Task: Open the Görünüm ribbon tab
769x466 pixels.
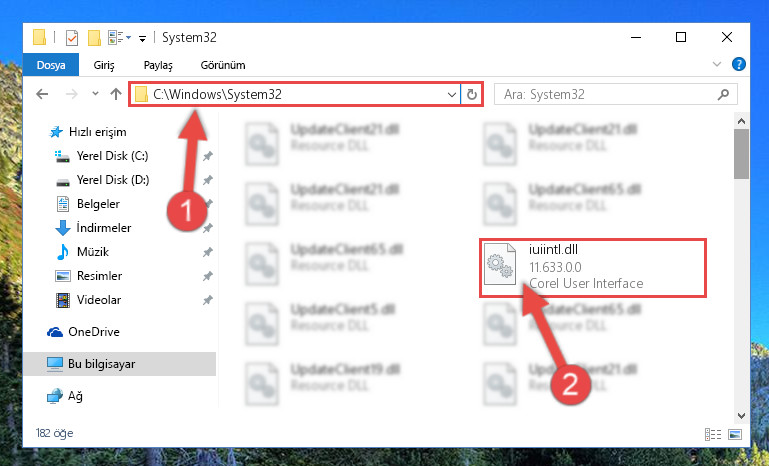Action: [x=223, y=65]
